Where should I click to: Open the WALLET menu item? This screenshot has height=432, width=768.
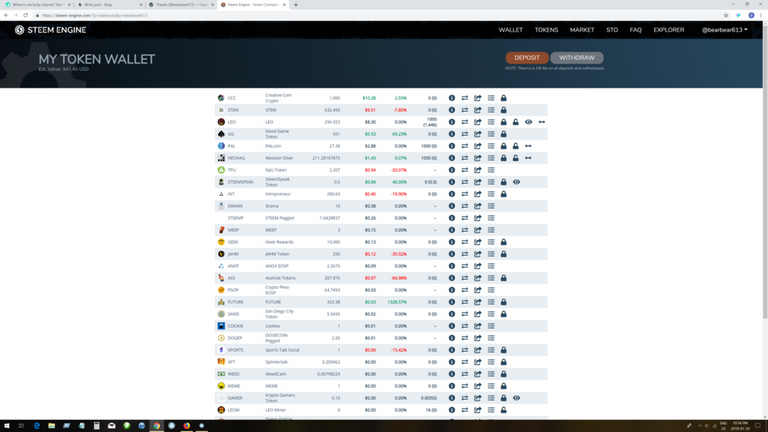click(510, 30)
